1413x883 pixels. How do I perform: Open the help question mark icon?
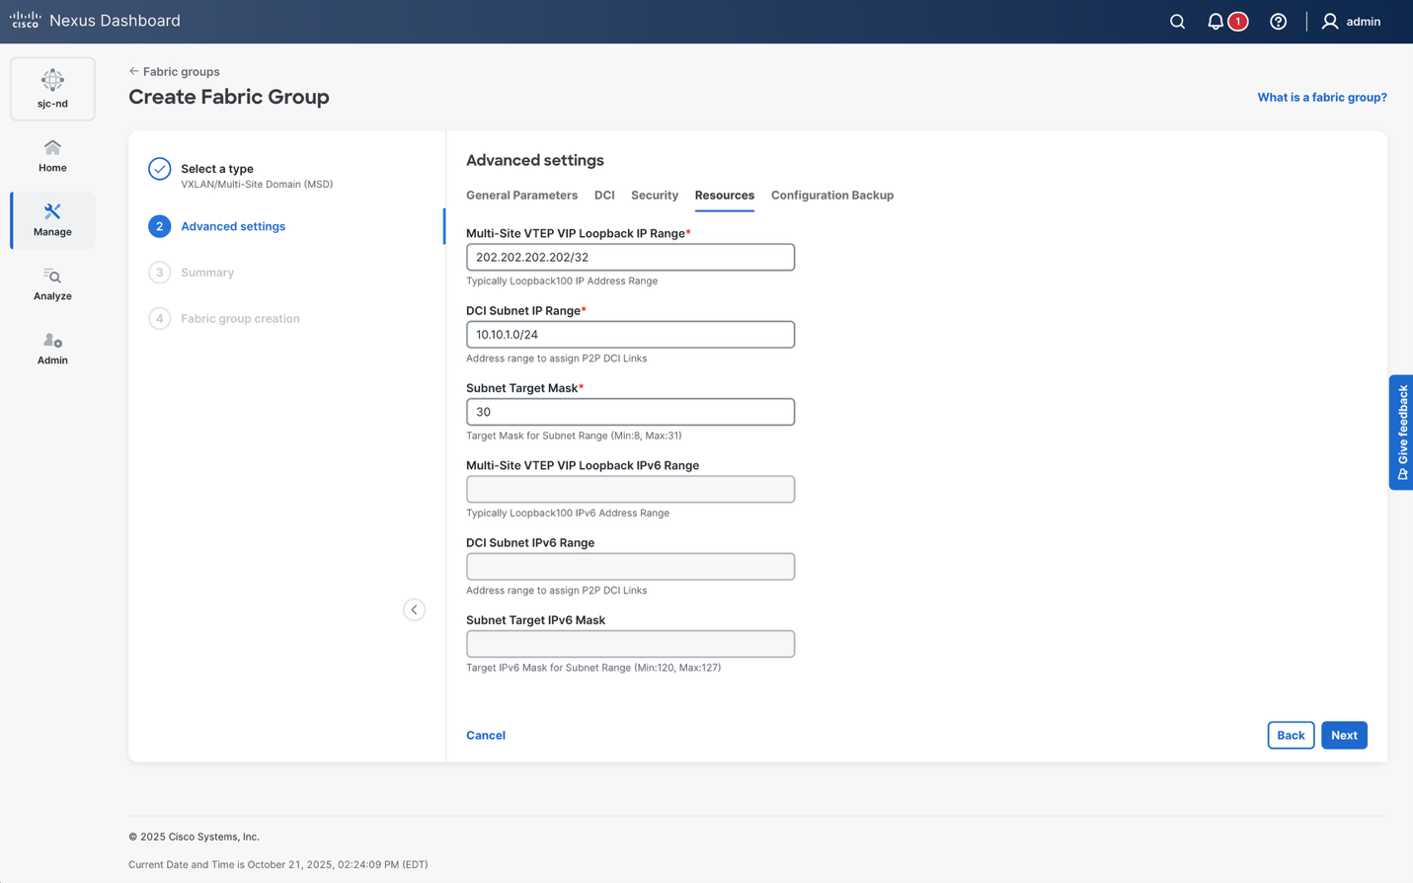1278,21
